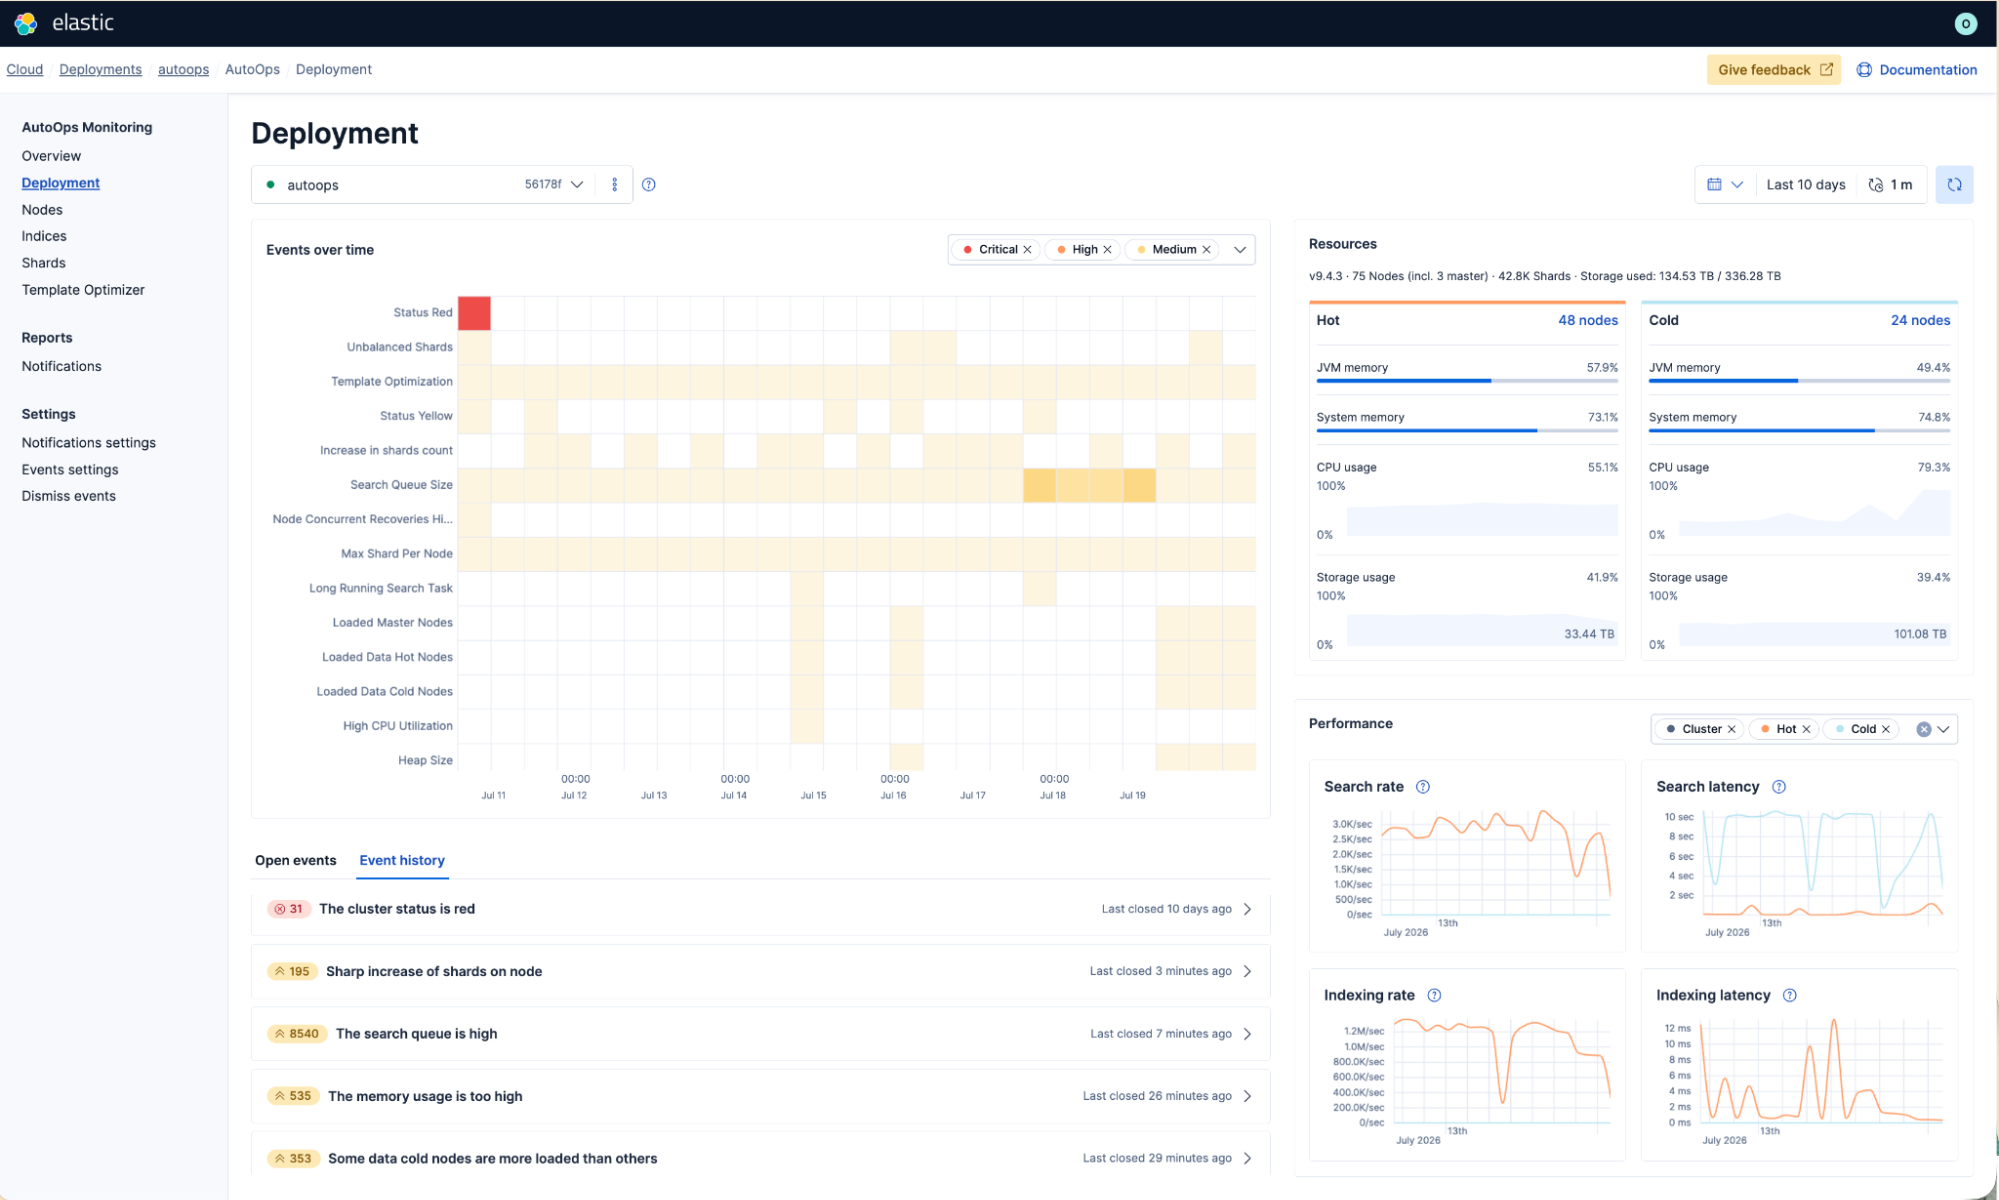Remove the Medium severity filter

click(x=1206, y=250)
